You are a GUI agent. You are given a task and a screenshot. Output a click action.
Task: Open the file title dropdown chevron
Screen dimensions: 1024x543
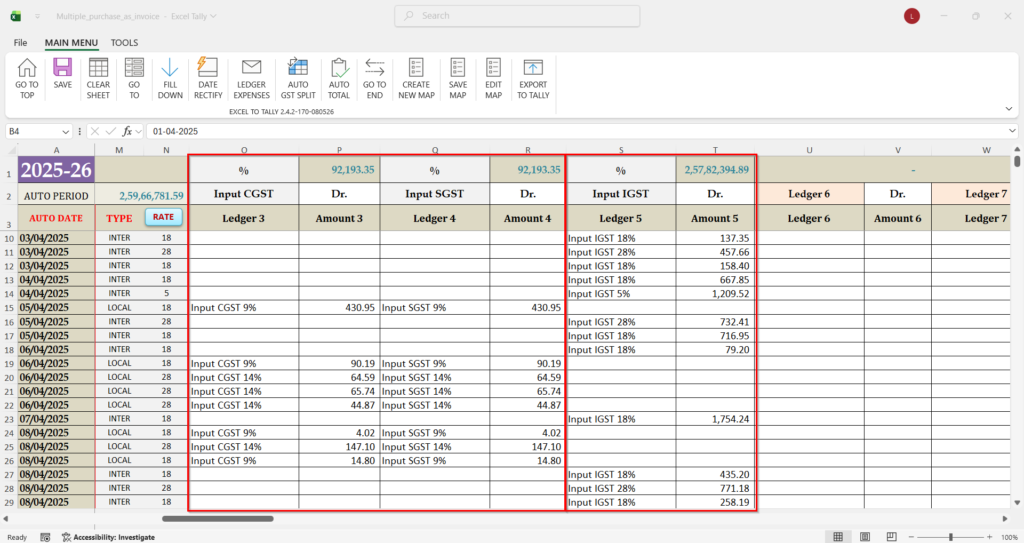click(213, 16)
